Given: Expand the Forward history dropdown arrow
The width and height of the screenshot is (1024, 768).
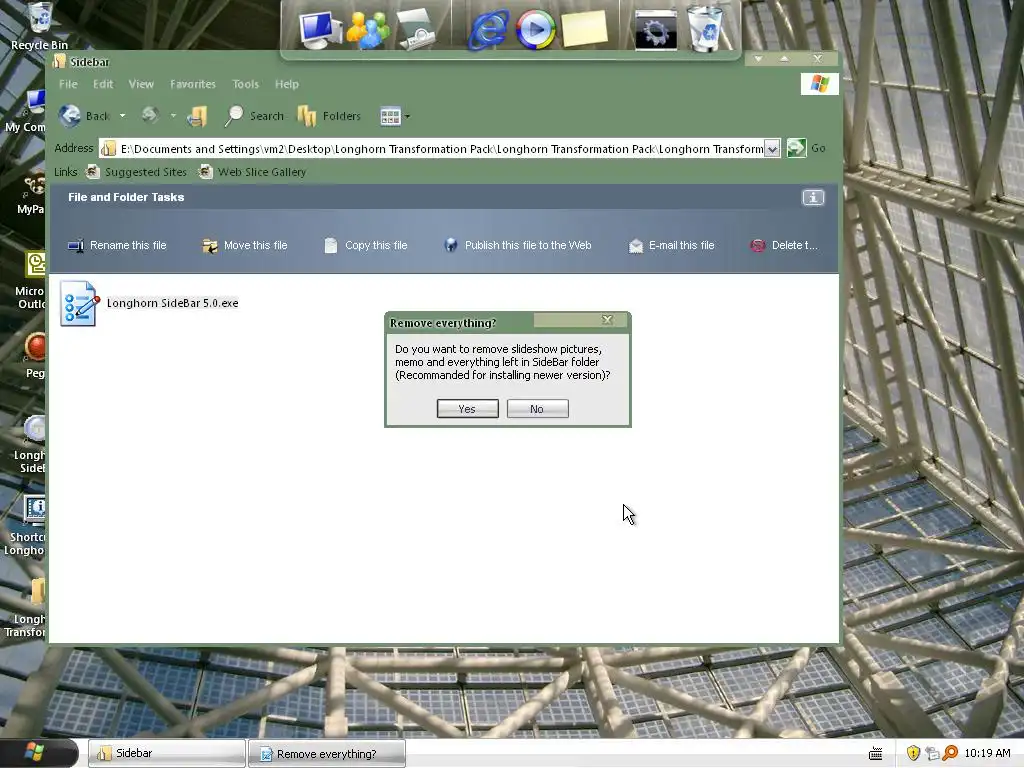Looking at the screenshot, I should [173, 116].
